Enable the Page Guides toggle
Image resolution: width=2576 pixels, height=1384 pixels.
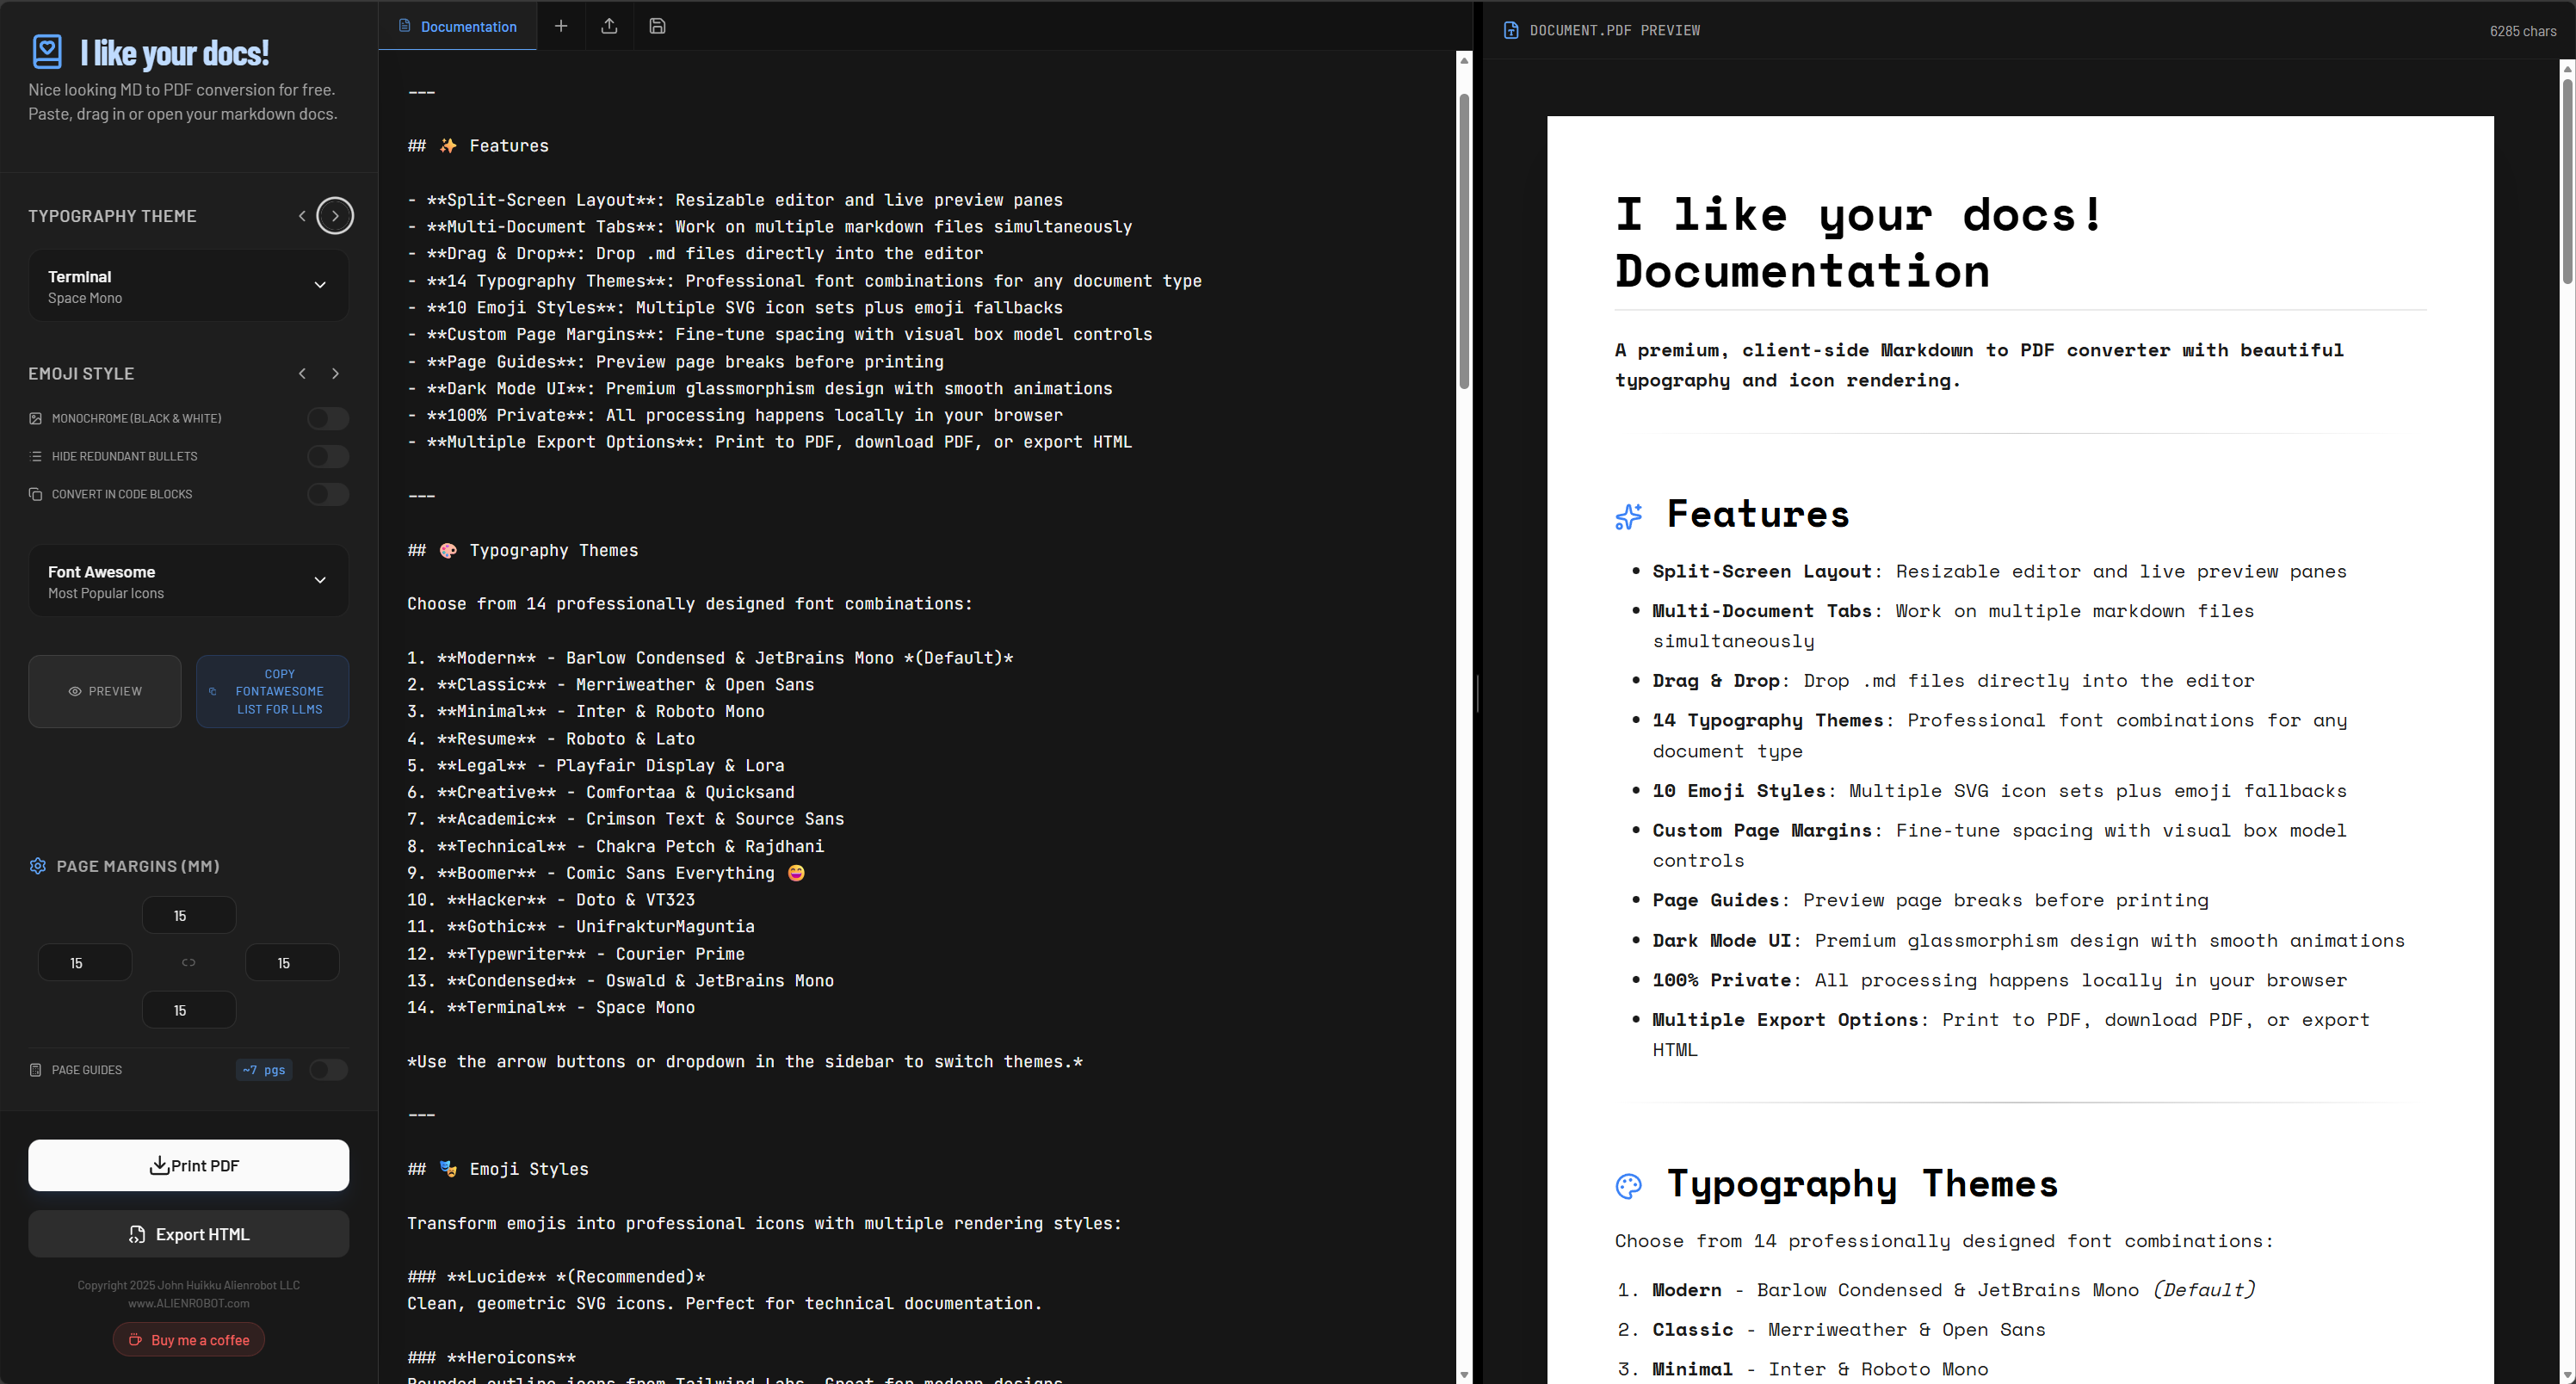pyautogui.click(x=328, y=1069)
